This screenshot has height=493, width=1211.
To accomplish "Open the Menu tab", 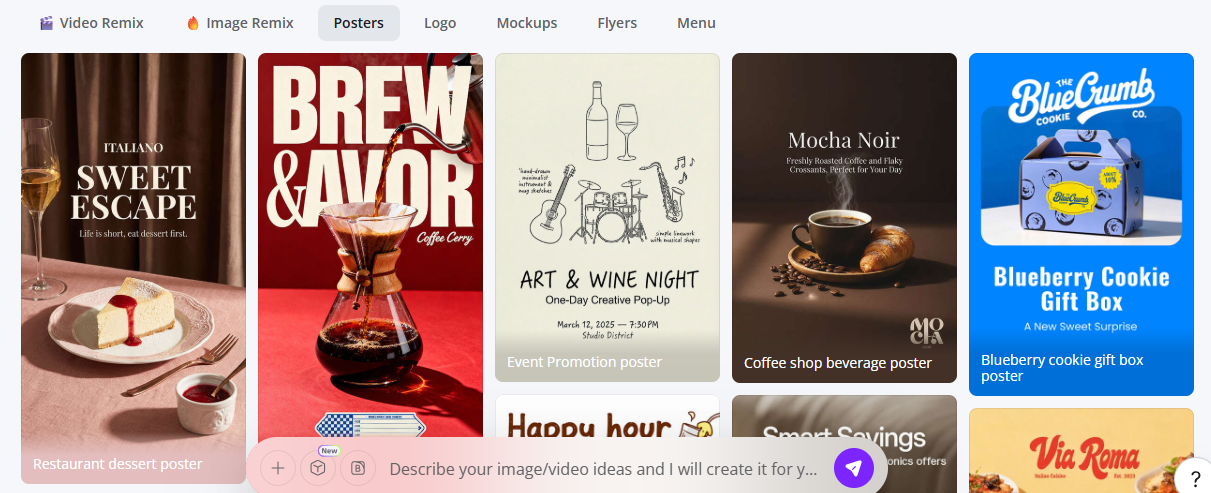I will (x=696, y=22).
